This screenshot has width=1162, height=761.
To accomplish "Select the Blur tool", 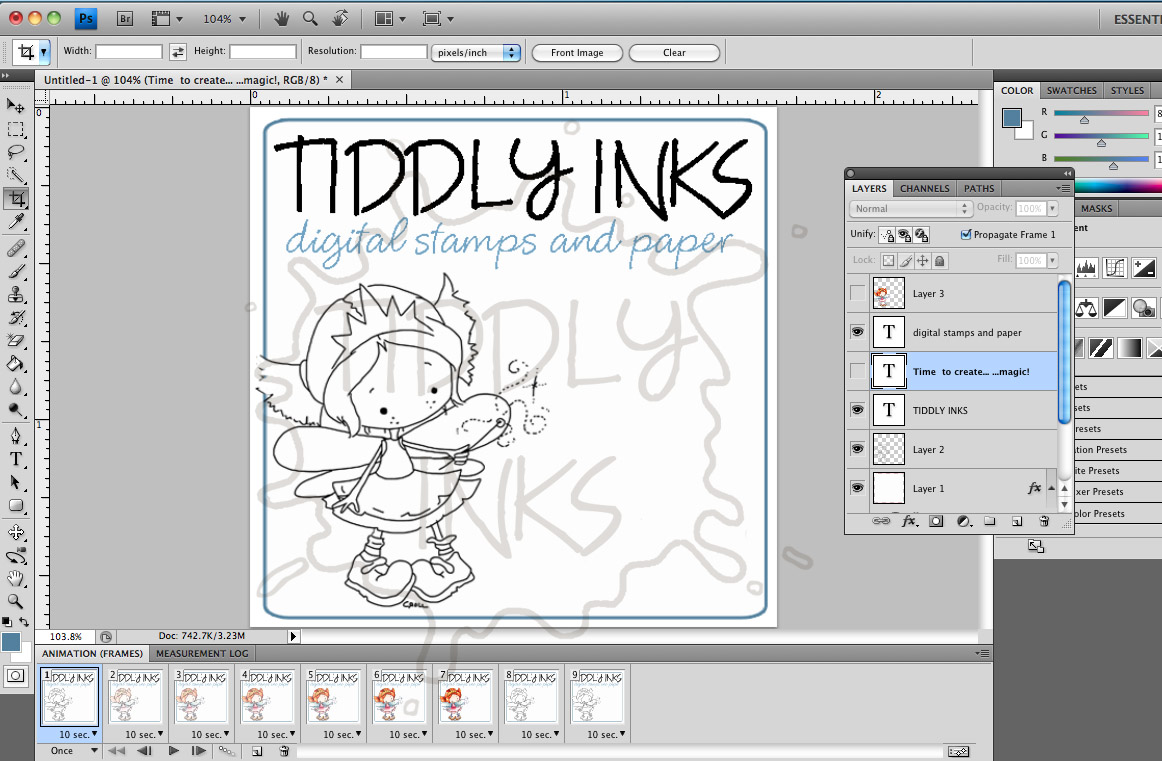I will [16, 387].
